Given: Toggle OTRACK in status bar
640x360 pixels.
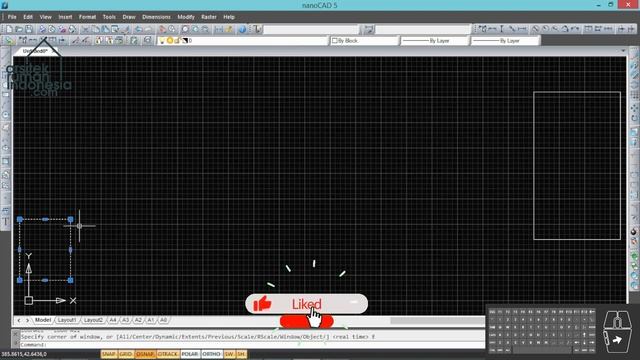Looking at the screenshot, I should click(167, 354).
